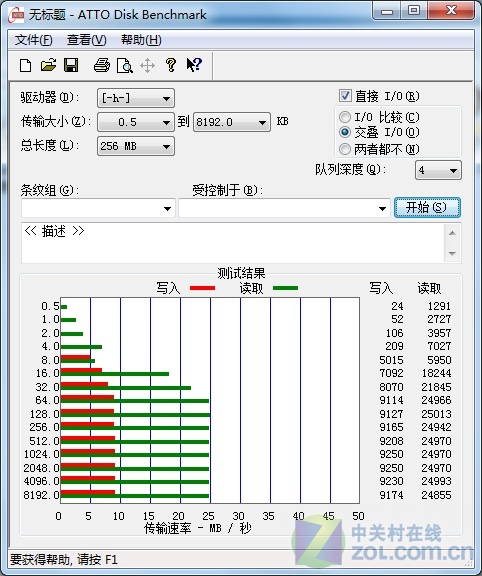Click the 开始(S) start button
The width and height of the screenshot is (482, 576).
coord(427,208)
